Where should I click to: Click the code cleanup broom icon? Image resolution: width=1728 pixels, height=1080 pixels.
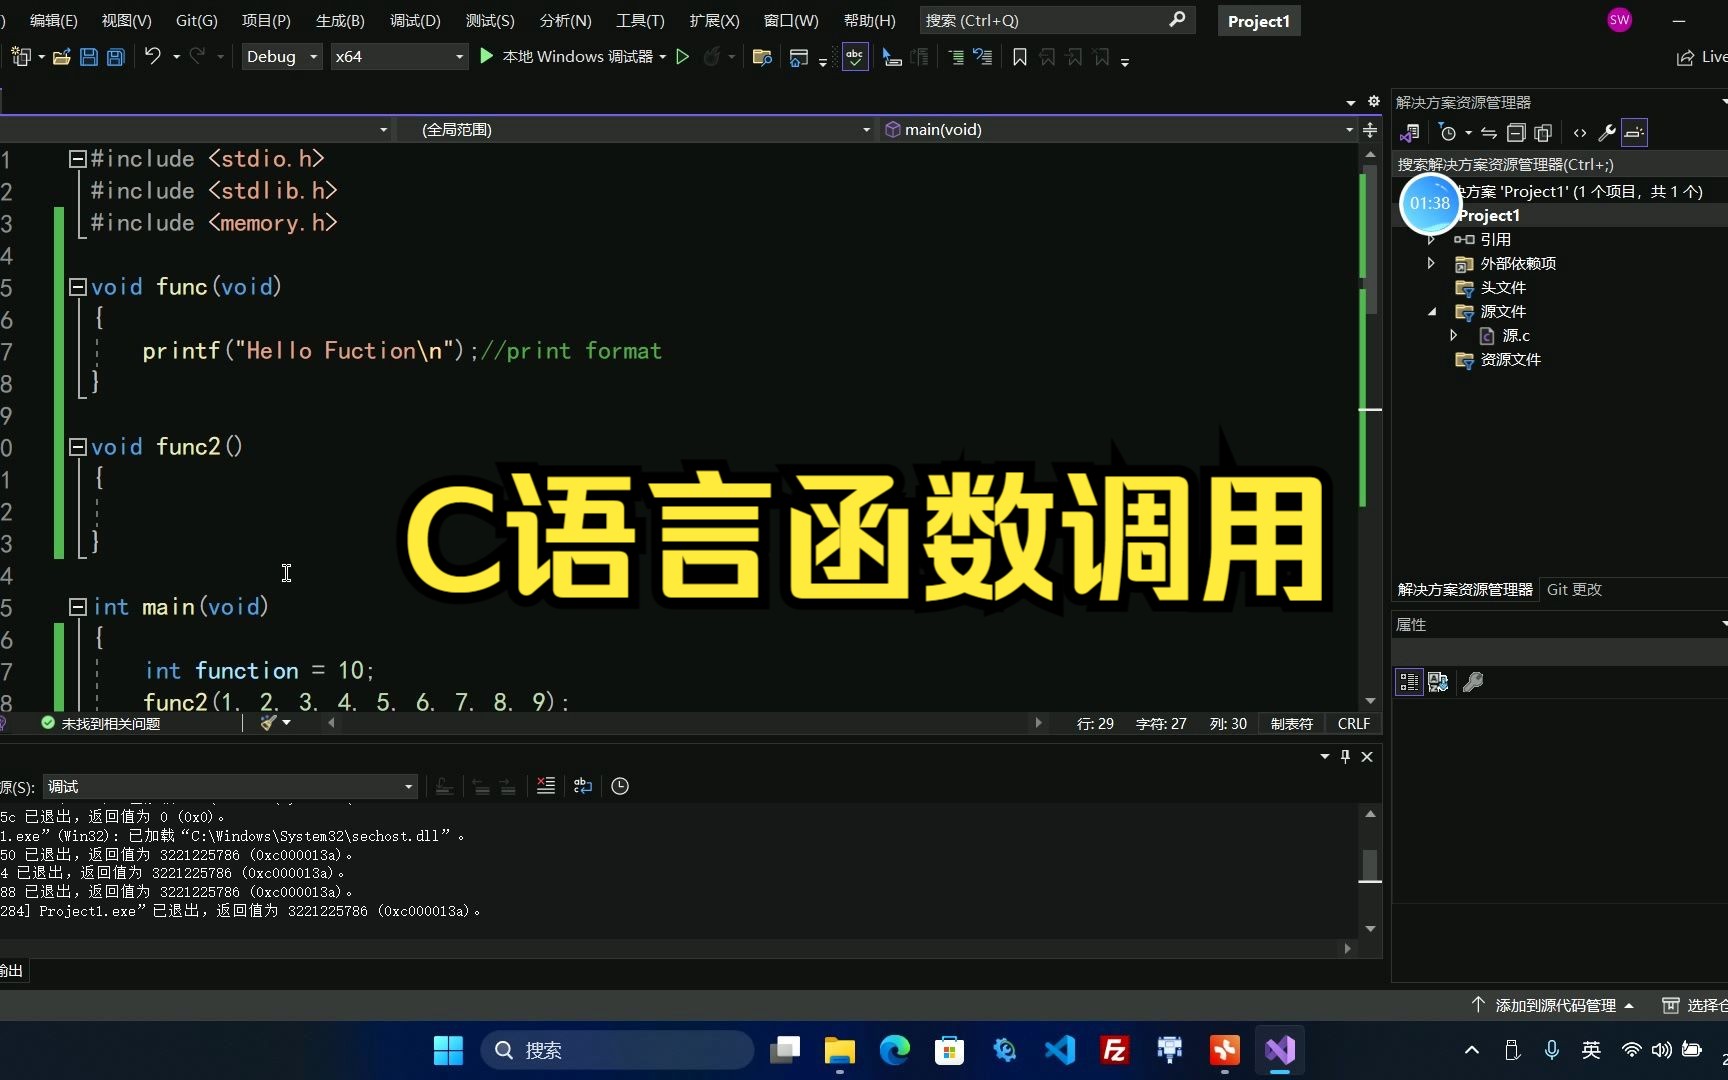coord(268,722)
